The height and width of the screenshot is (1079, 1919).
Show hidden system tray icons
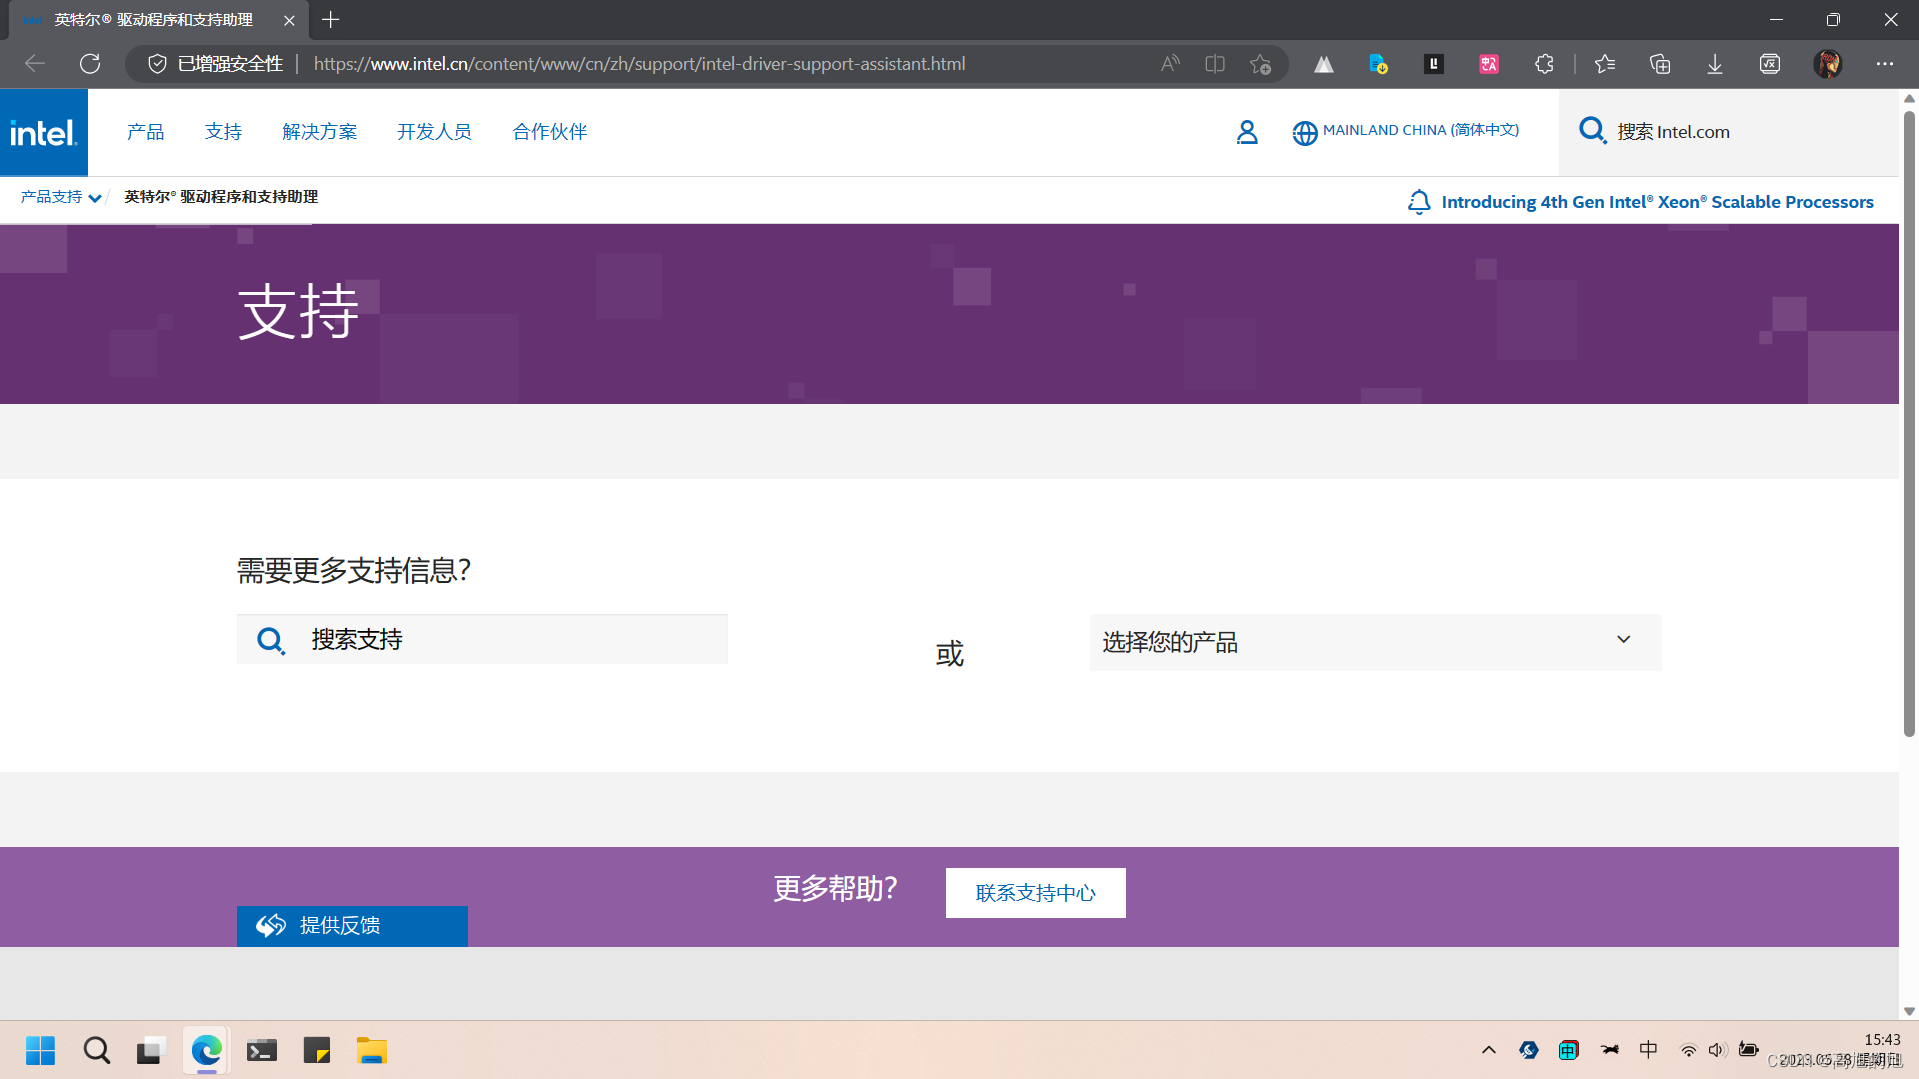point(1489,1050)
